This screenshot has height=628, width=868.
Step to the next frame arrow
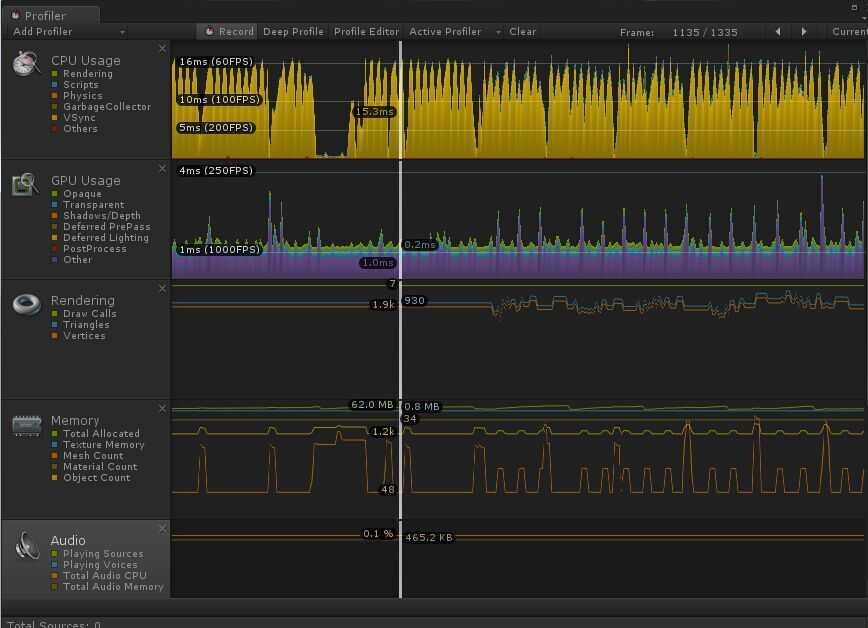804,32
